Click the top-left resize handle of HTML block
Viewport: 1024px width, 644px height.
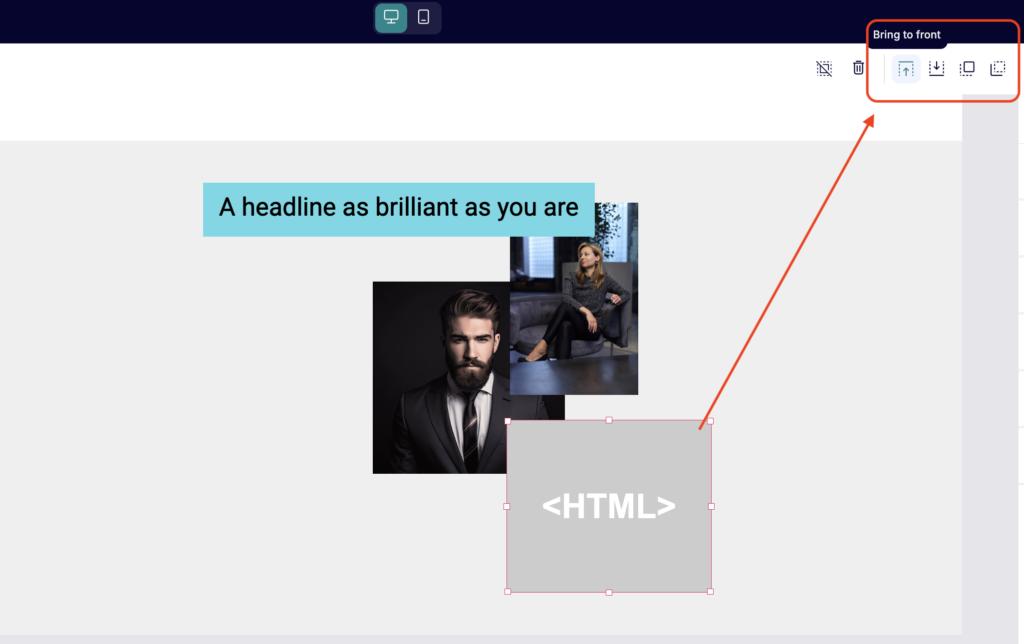pos(507,421)
